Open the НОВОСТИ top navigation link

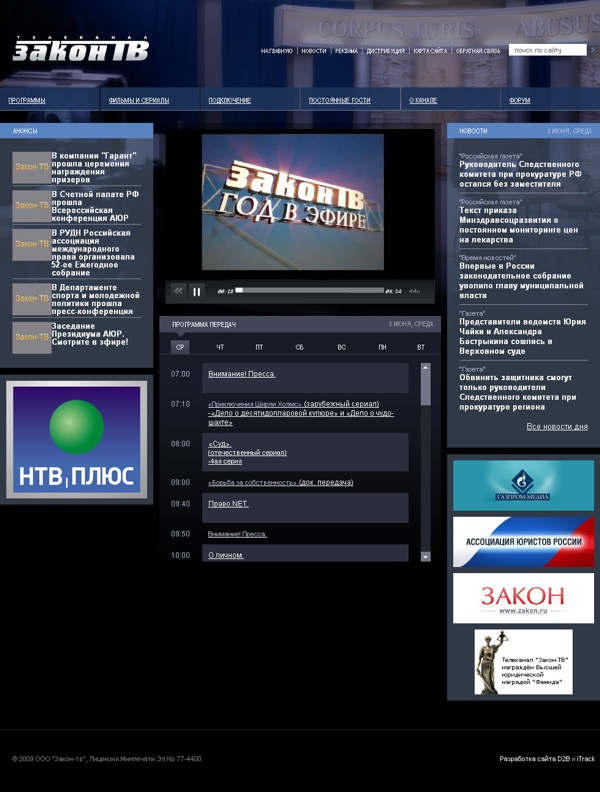[314, 51]
